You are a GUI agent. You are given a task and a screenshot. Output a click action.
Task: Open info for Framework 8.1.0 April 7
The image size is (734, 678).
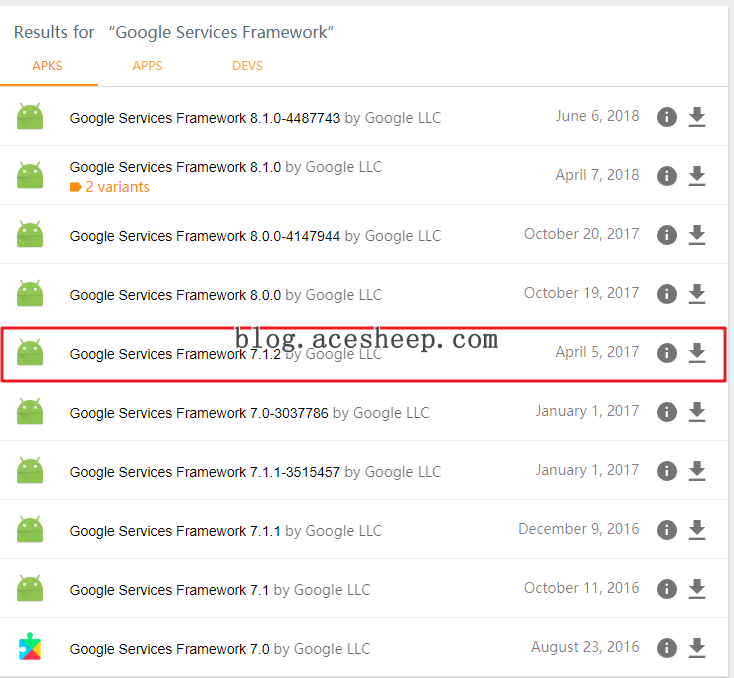667,176
